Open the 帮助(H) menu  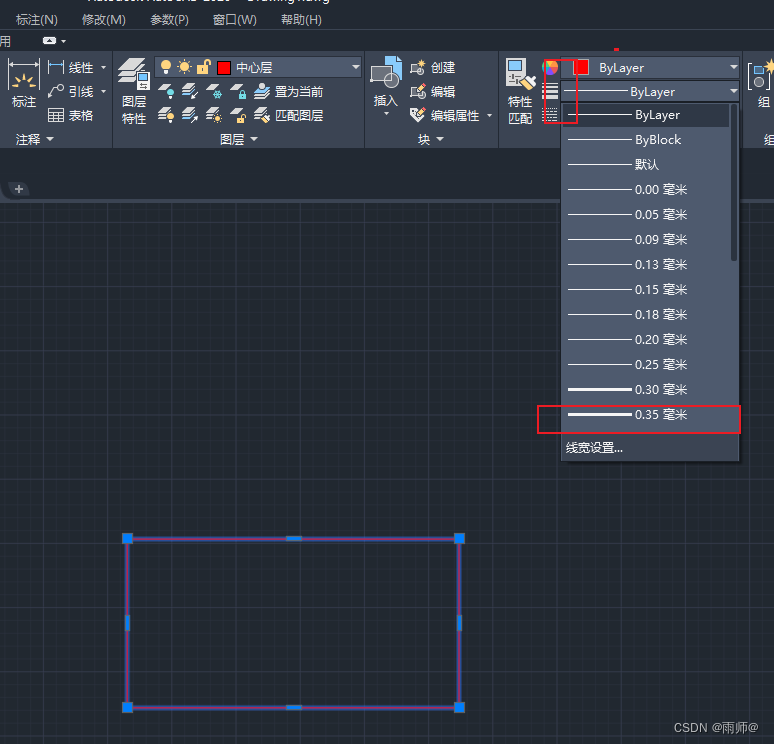pos(301,20)
